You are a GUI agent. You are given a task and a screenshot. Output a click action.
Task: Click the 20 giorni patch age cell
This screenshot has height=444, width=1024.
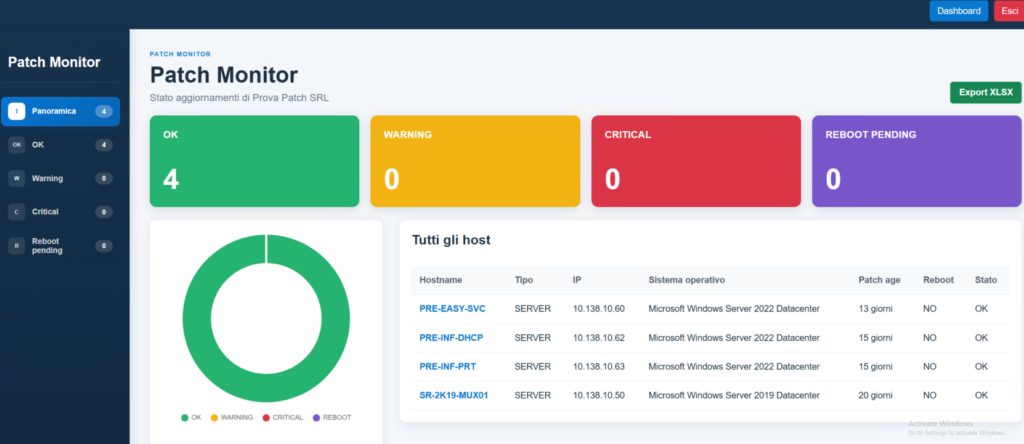(x=876, y=395)
